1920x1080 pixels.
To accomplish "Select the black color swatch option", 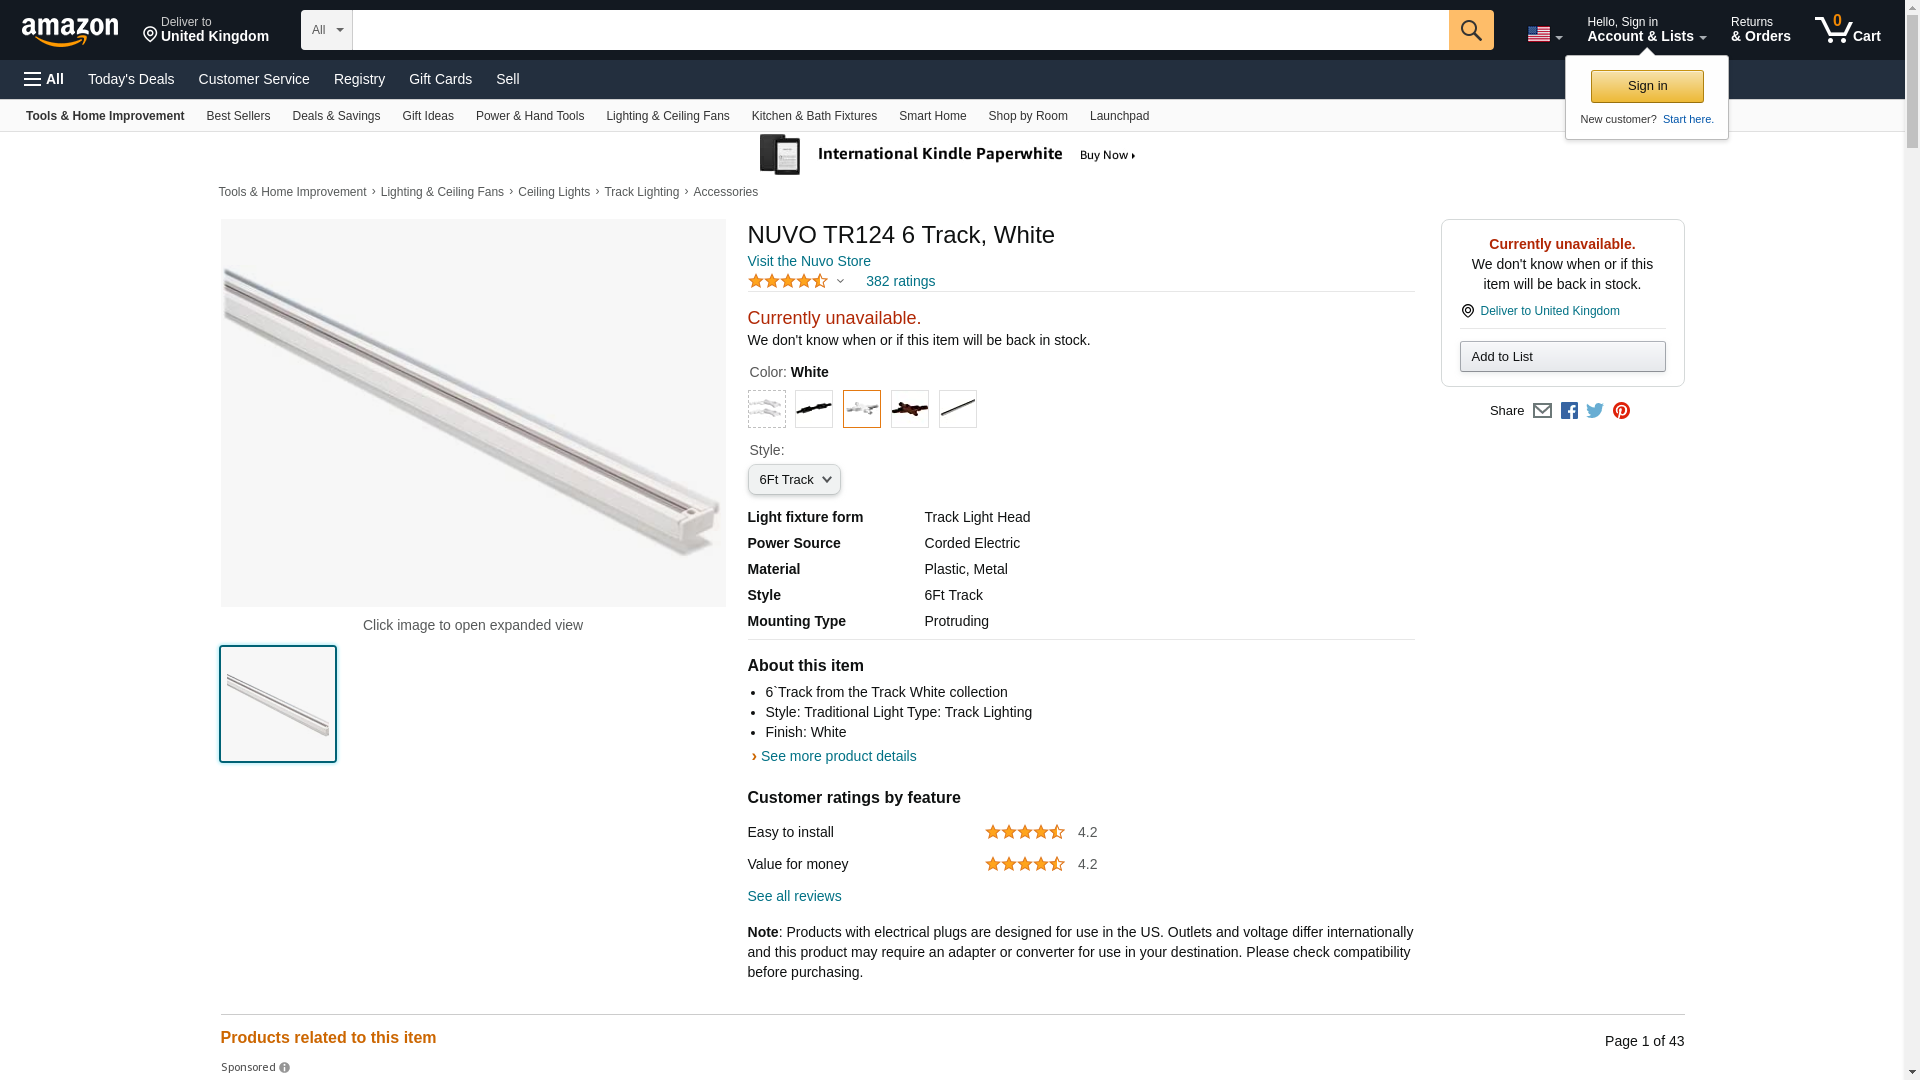I will coord(814,409).
